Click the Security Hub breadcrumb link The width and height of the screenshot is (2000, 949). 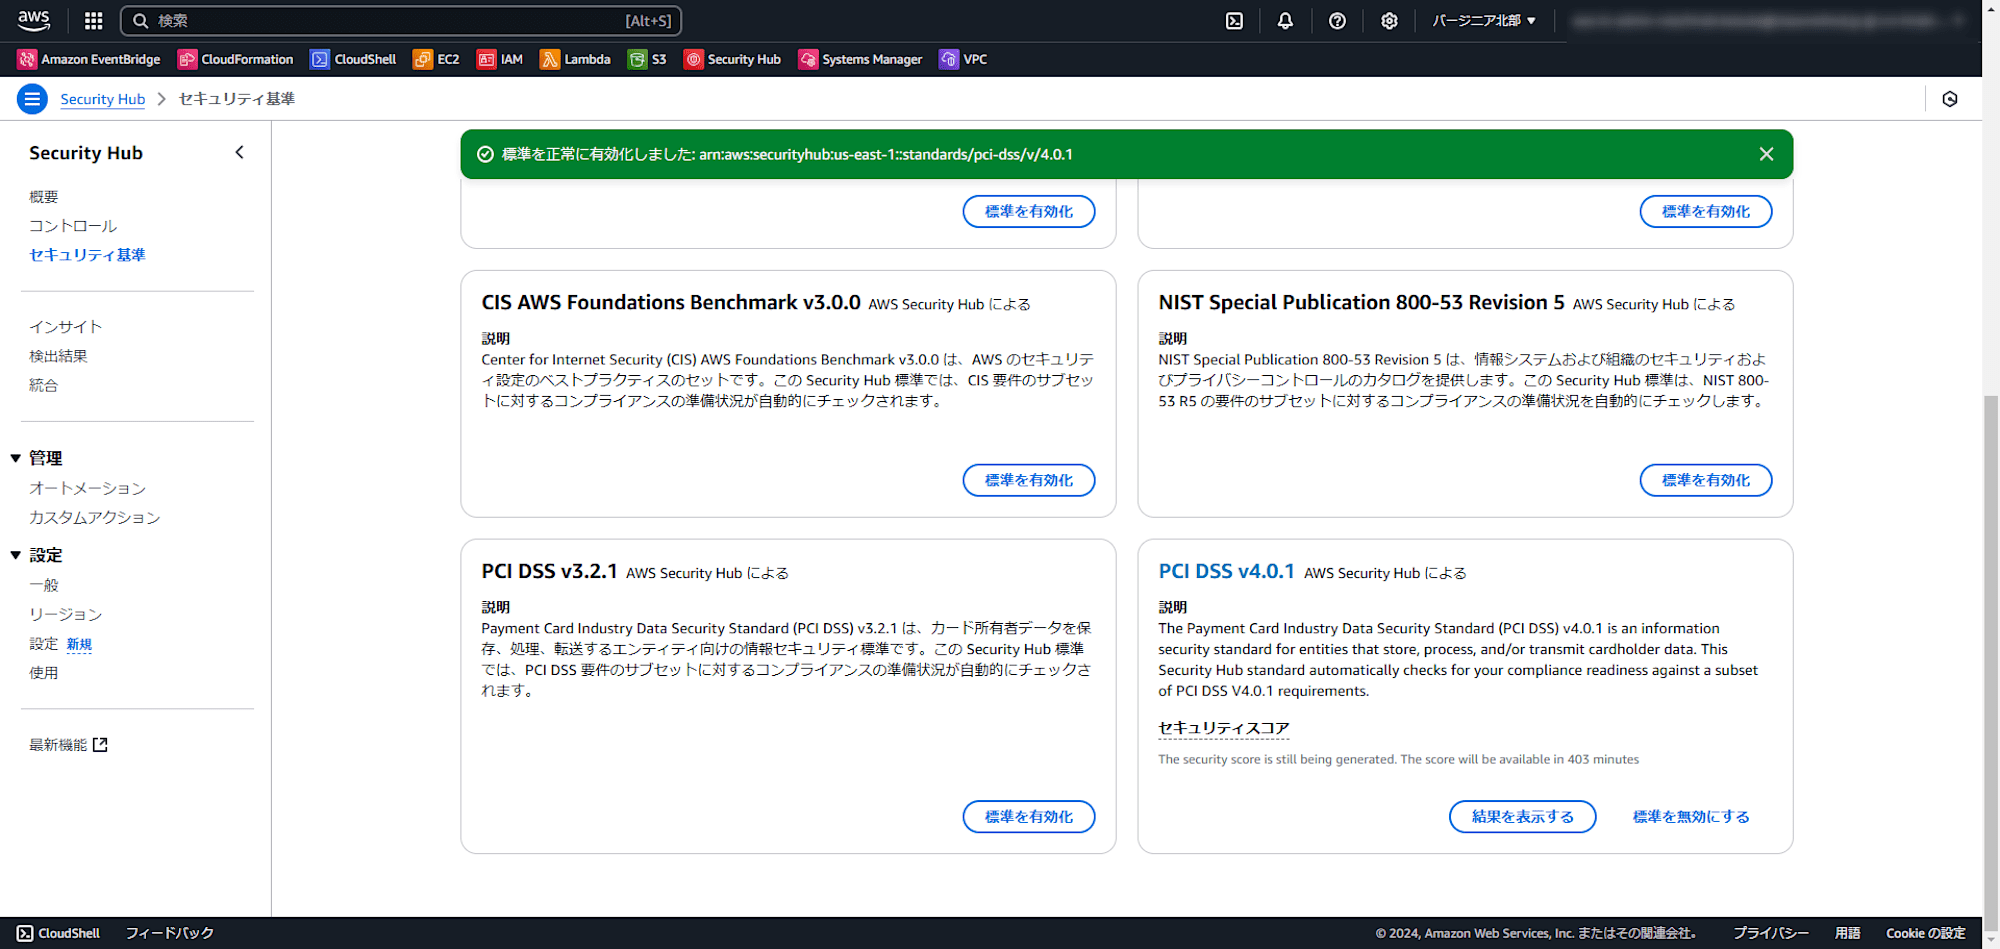coord(102,99)
